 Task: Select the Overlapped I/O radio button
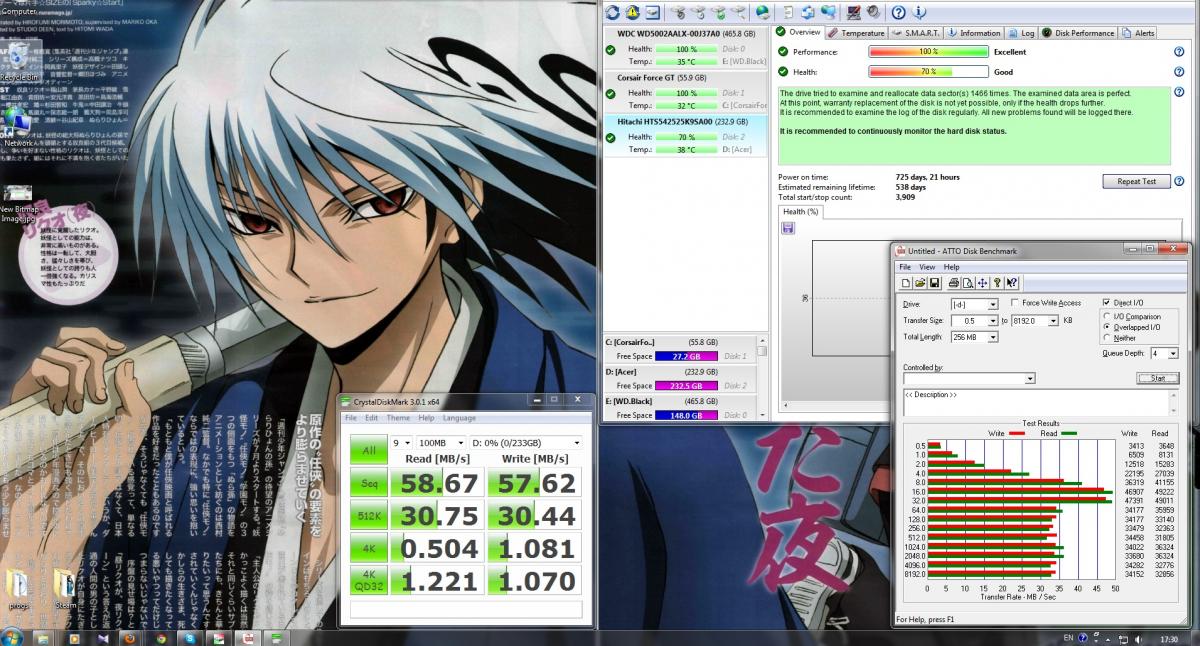pos(1106,327)
